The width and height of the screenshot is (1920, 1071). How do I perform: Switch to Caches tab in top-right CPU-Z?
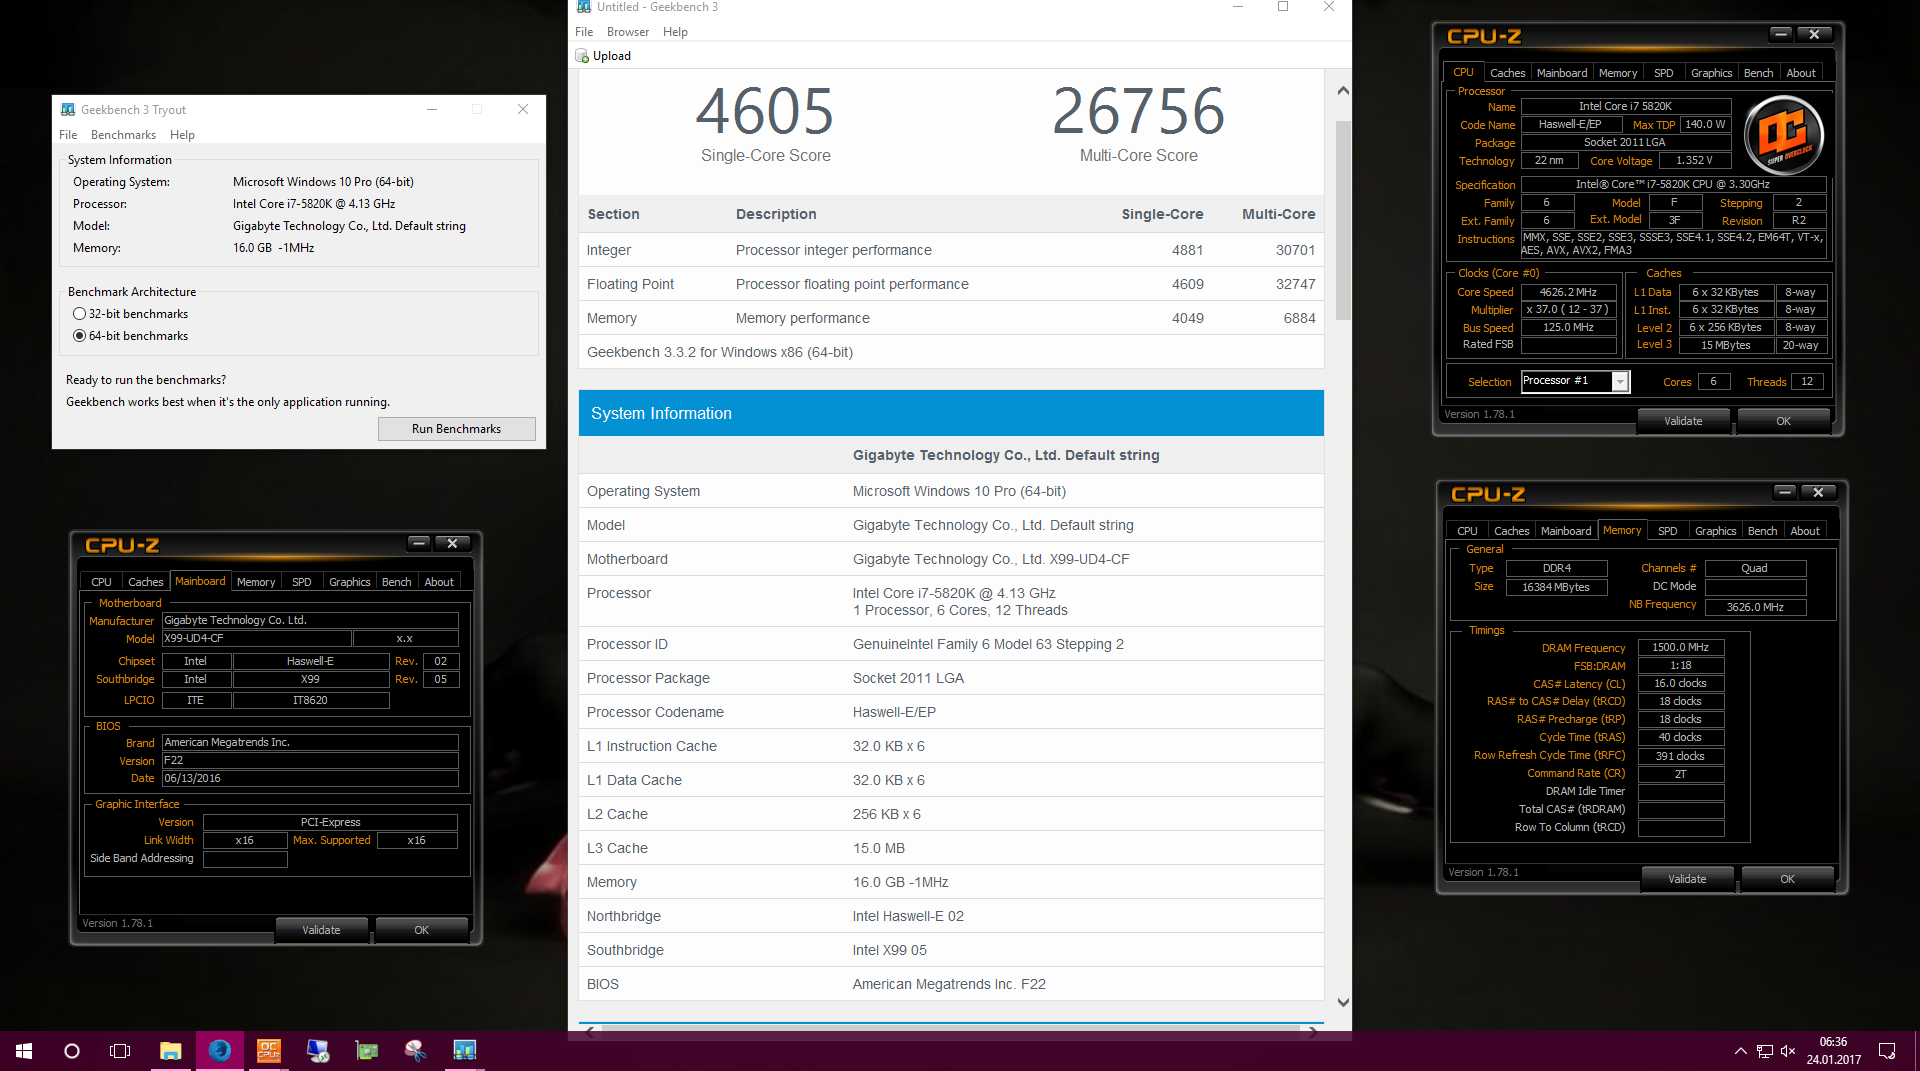pos(1507,73)
